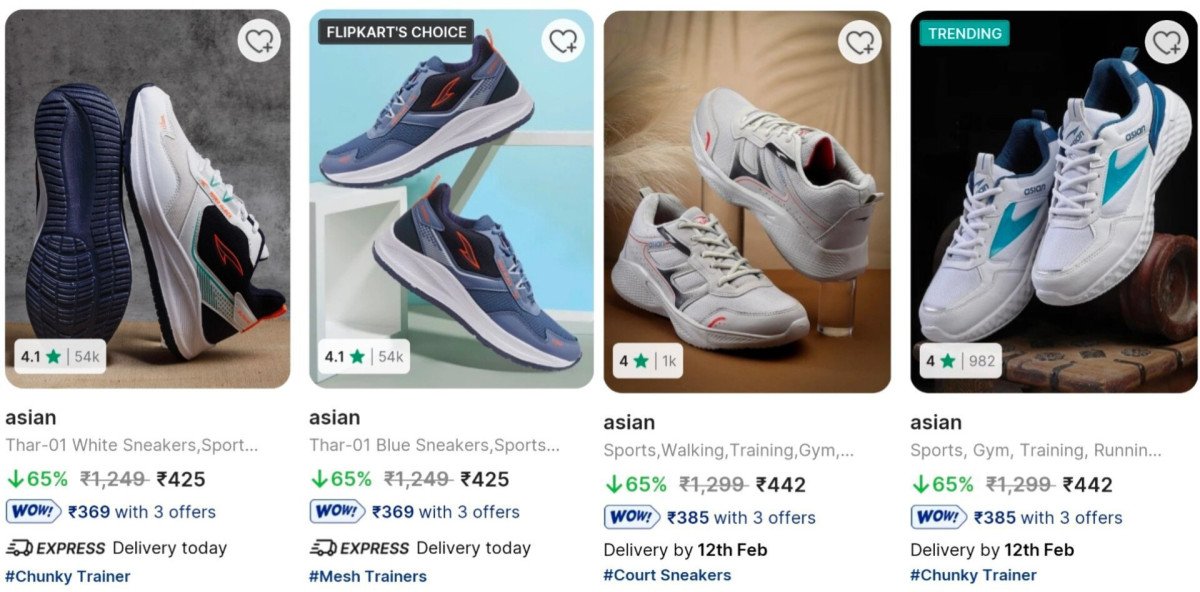Click the TRENDING label badge

tap(964, 33)
